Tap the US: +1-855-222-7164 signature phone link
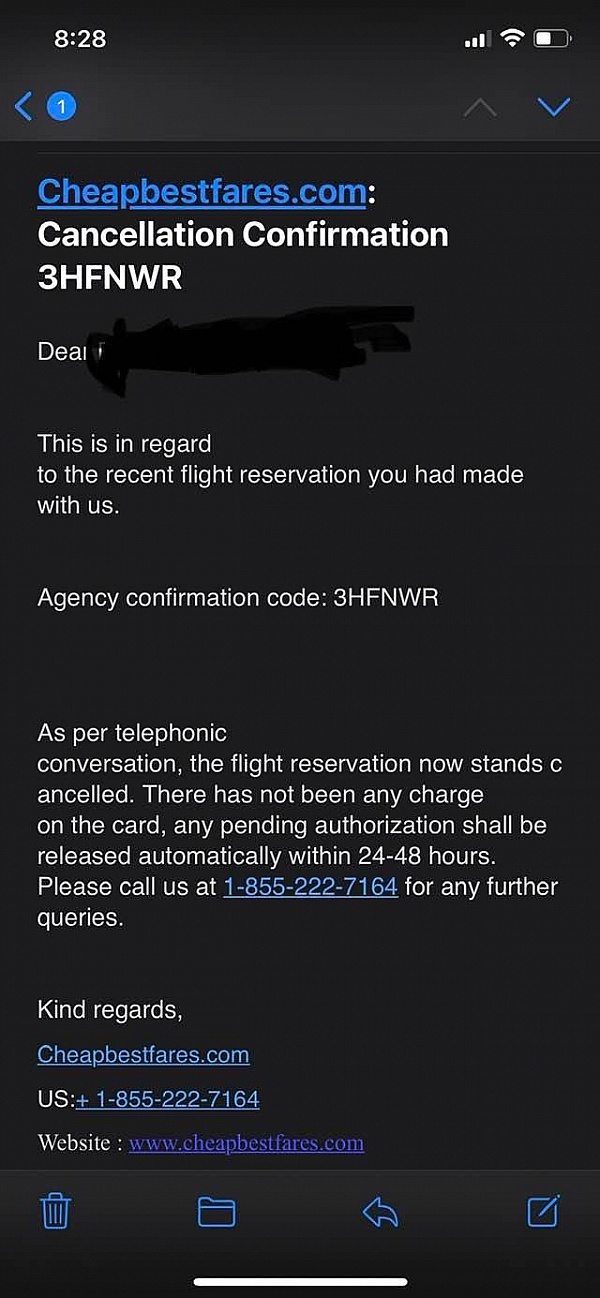Image resolution: width=600 pixels, height=1298 pixels. pos(167,1099)
